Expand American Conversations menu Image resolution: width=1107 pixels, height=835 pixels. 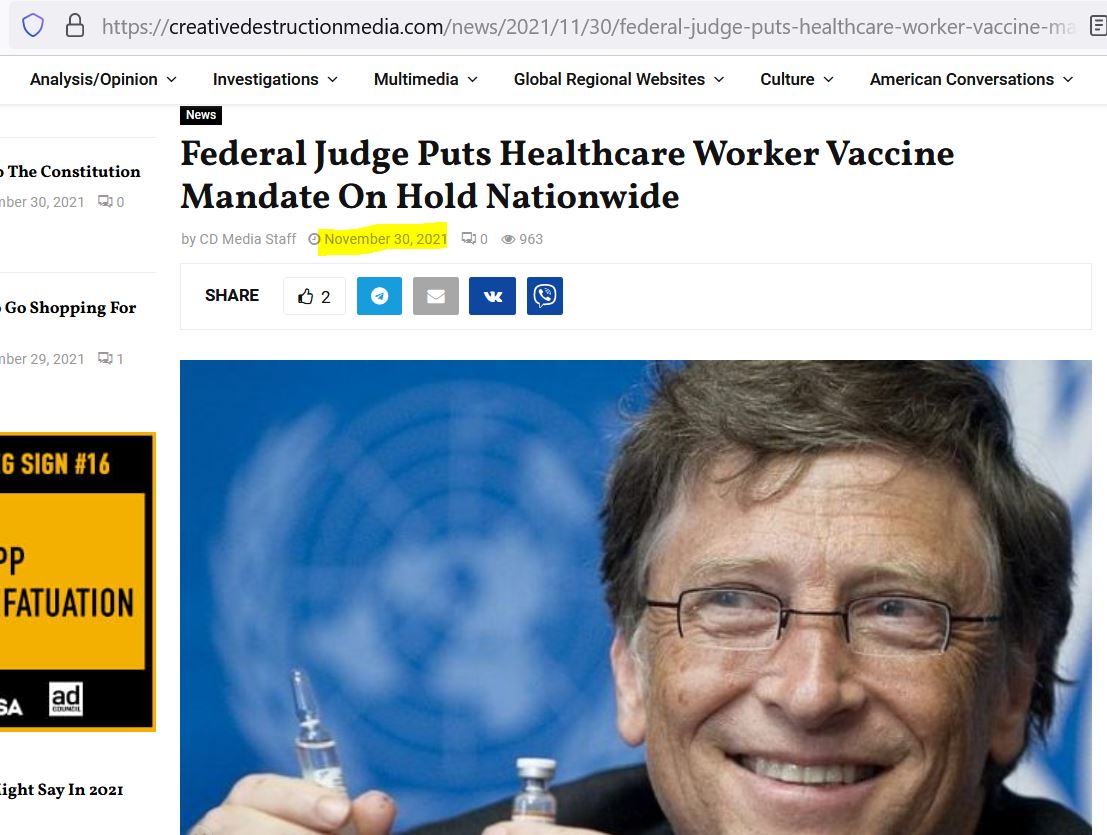tap(971, 79)
